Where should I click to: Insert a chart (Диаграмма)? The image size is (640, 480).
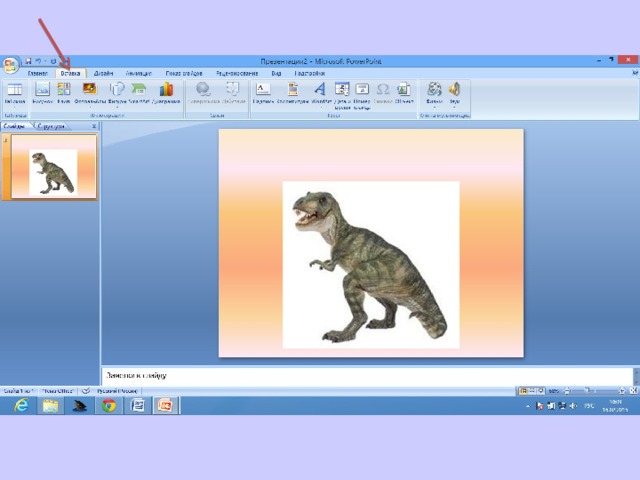166,93
